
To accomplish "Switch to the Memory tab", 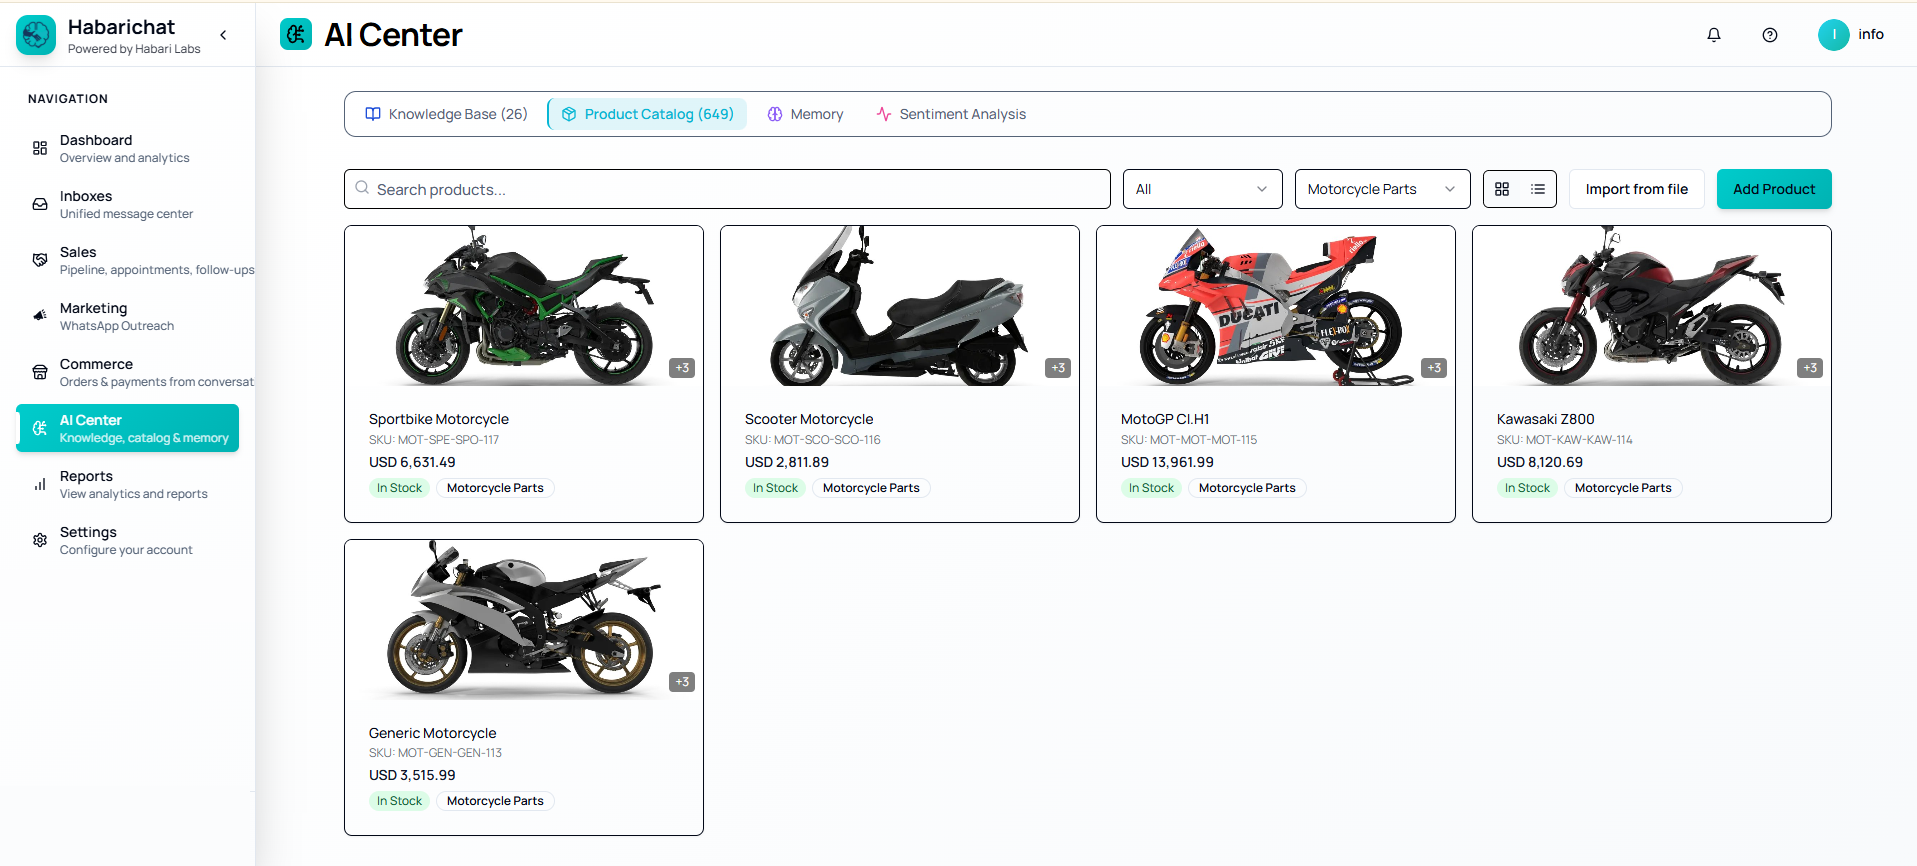I will pyautogui.click(x=805, y=114).
